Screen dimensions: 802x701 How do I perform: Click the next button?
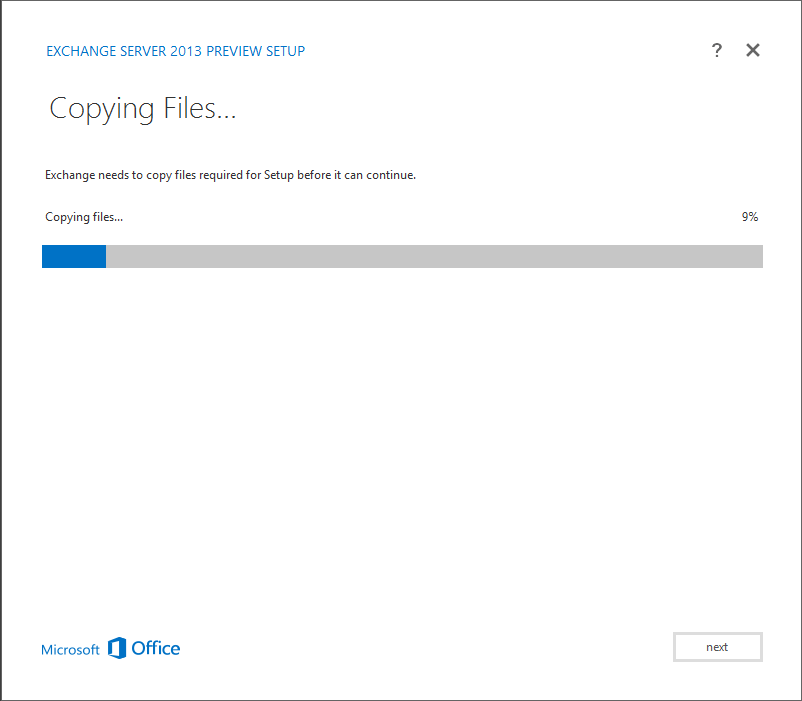718,647
